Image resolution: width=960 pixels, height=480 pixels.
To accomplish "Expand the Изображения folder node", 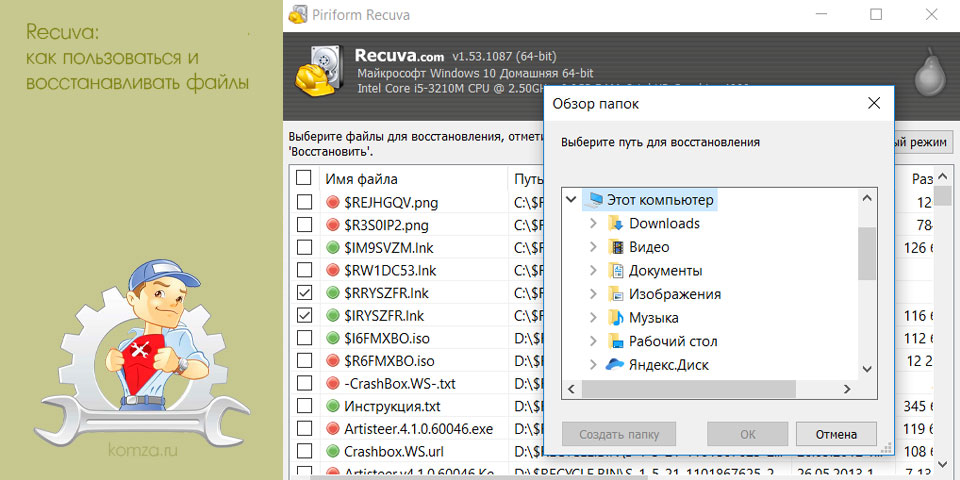I will pos(593,294).
